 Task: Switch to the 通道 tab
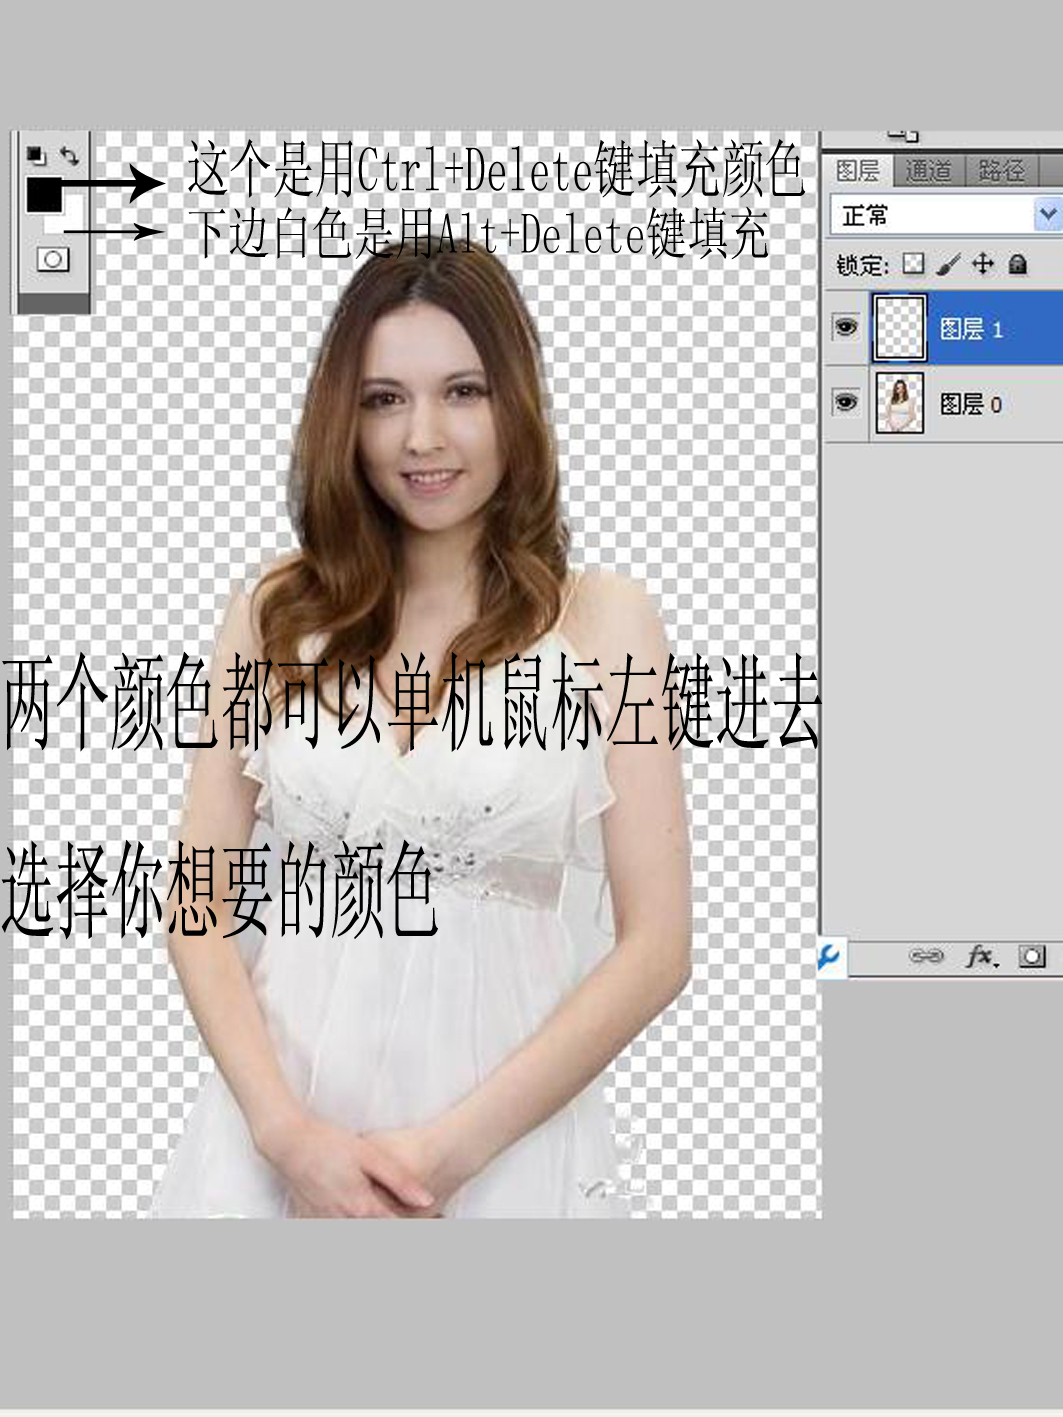coord(928,171)
